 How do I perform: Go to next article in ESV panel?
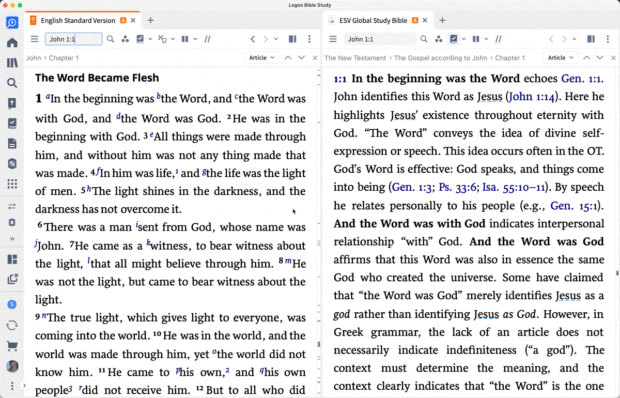pyautogui.click(x=302, y=58)
